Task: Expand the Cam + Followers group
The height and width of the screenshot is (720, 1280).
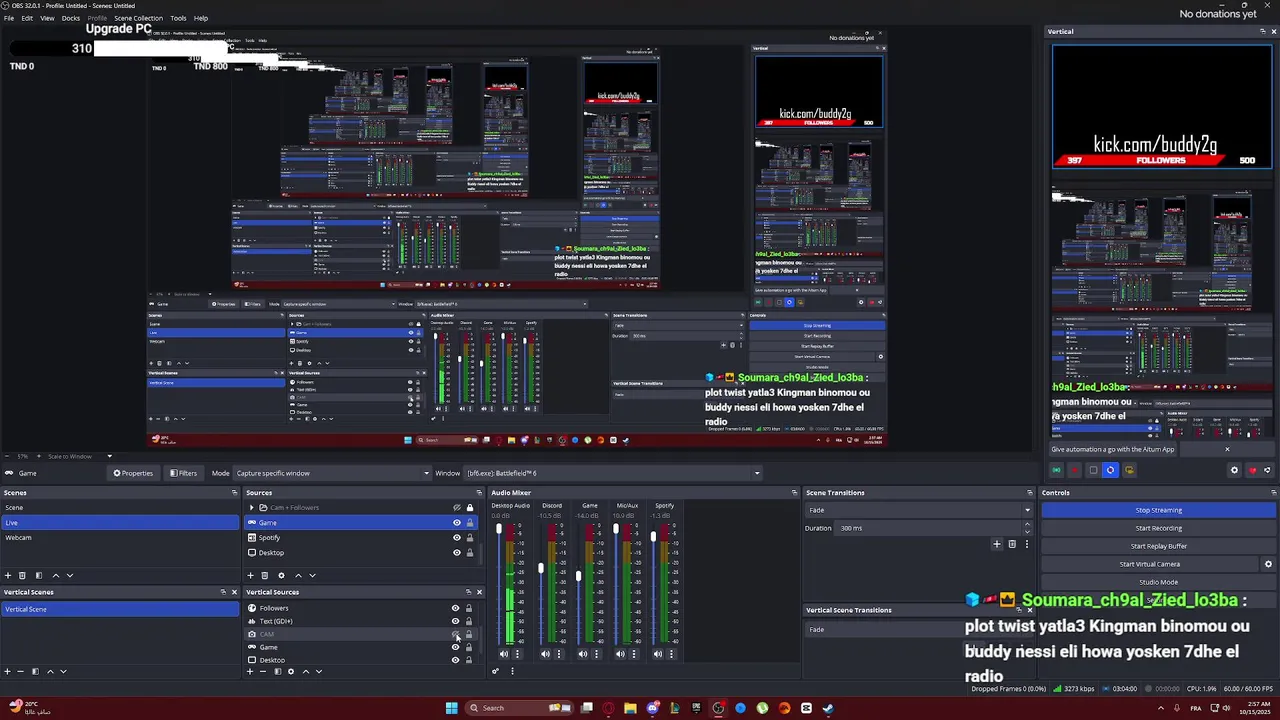Action: point(251,508)
